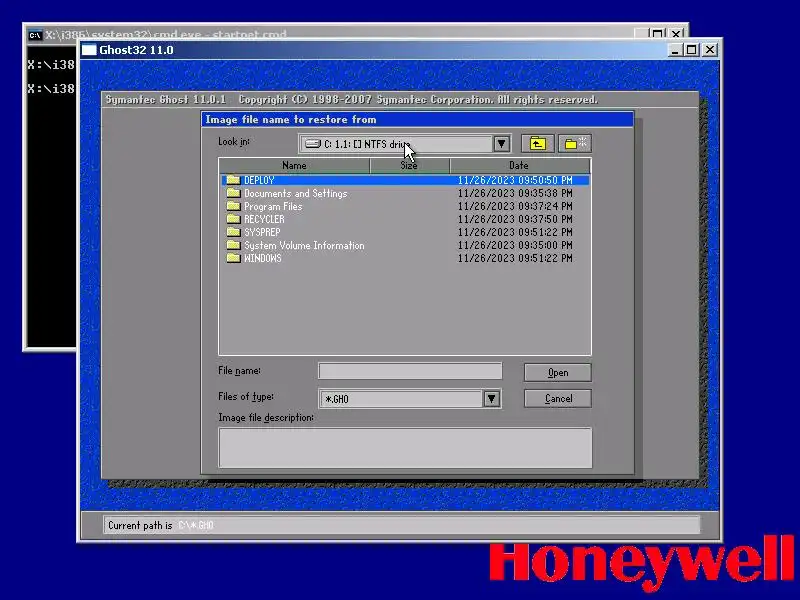Screen dimensions: 800x600
Task: Select the RECYCLER folder icon
Action: click(x=233, y=219)
